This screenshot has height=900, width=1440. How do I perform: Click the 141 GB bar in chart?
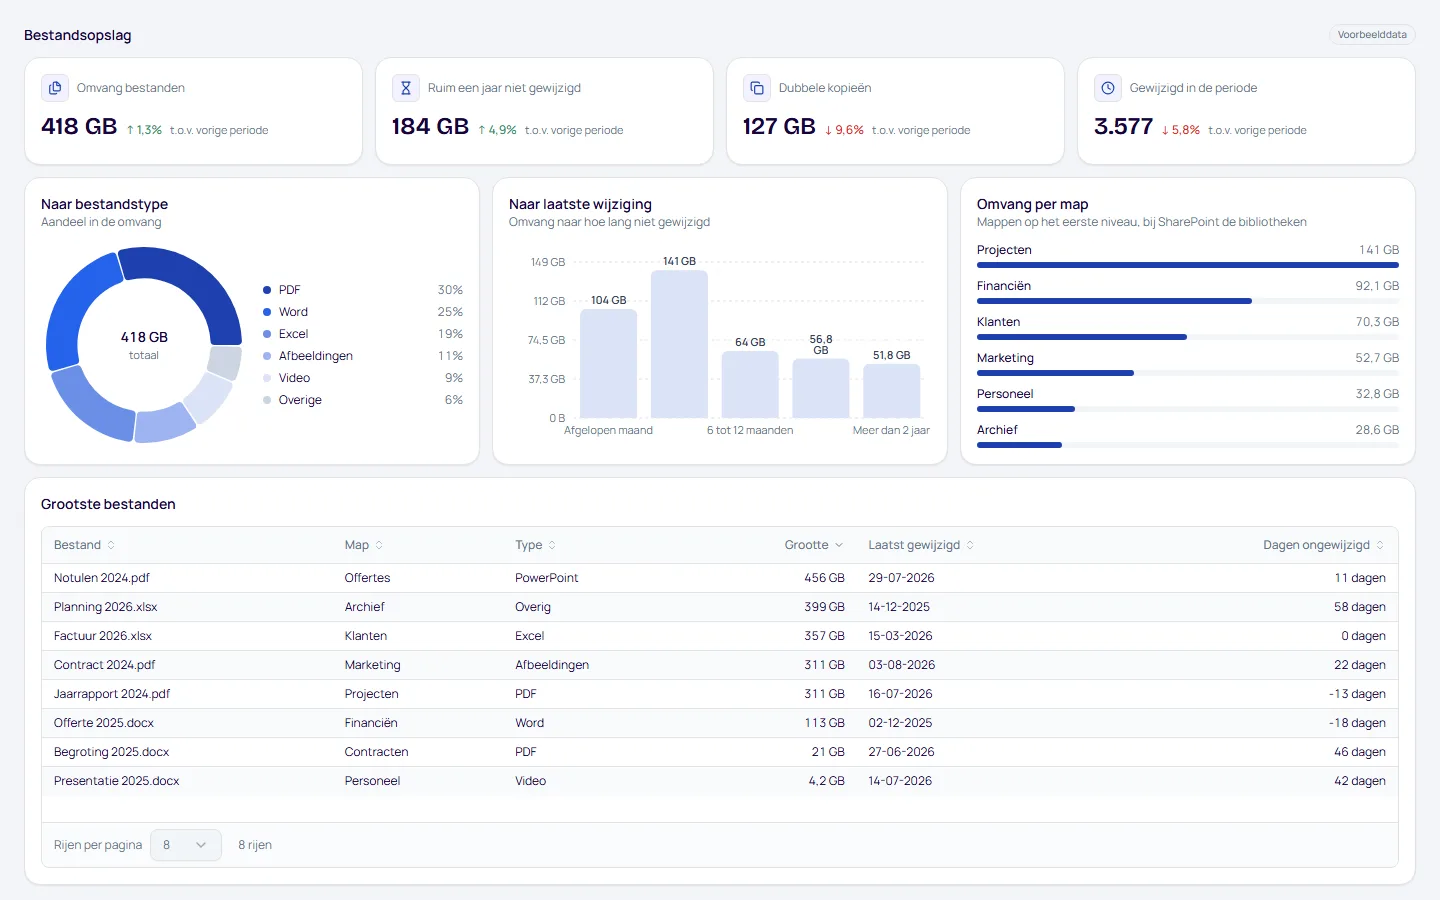(679, 344)
